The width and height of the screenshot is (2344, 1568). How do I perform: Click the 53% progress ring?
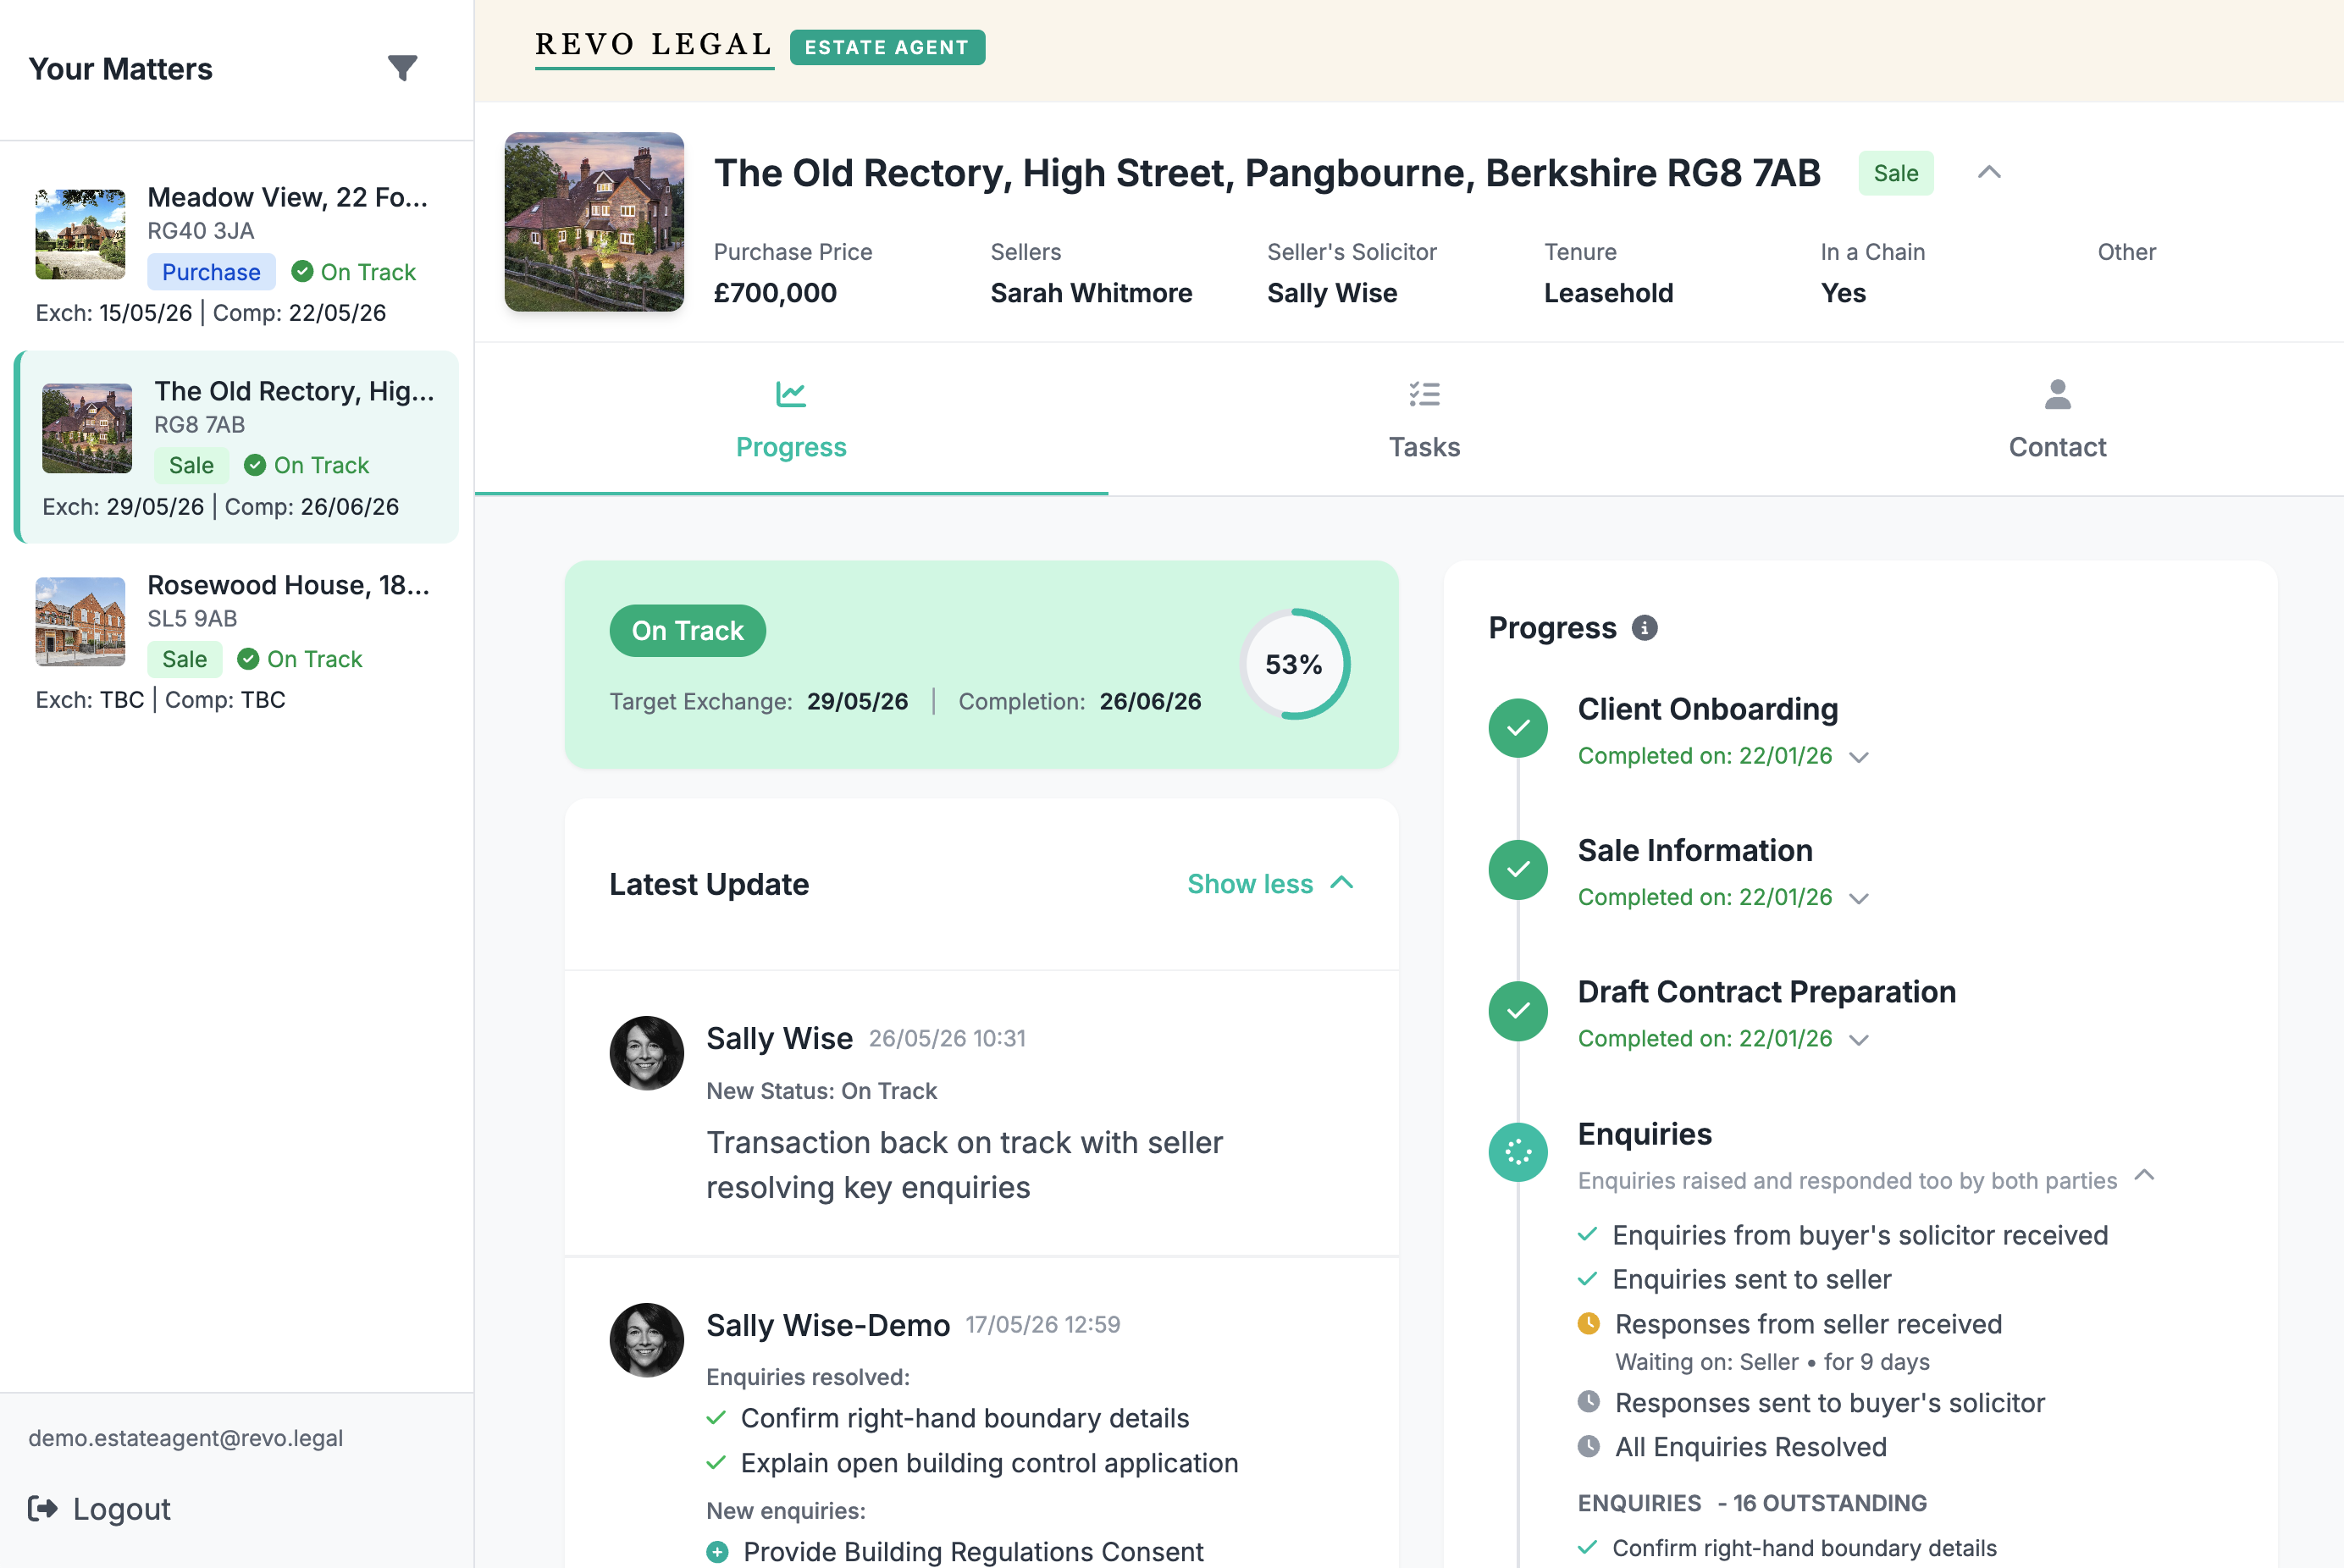click(1294, 664)
